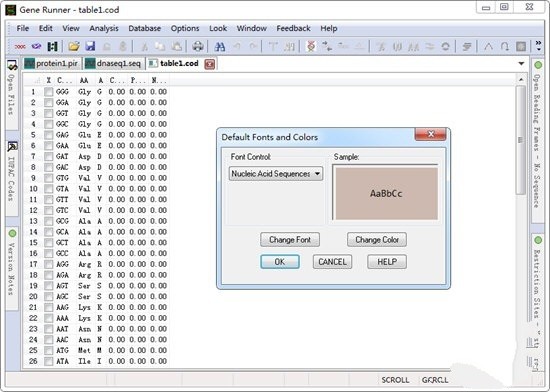Check the box for codon AGG

[x=49, y=264]
